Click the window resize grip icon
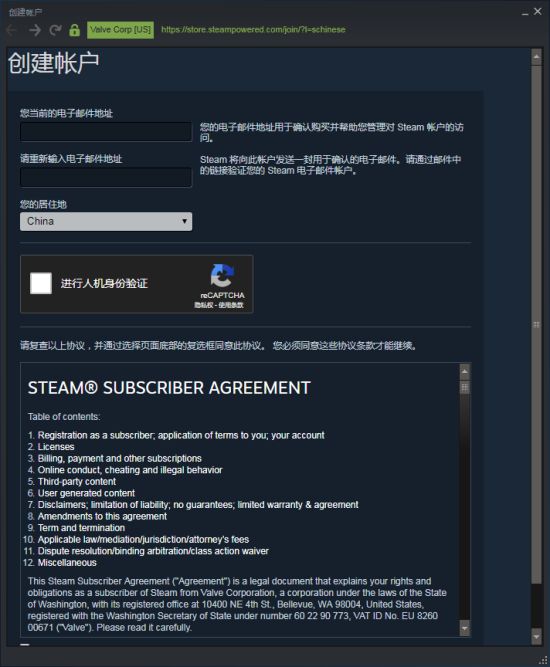This screenshot has height=667, width=550. (x=543, y=660)
